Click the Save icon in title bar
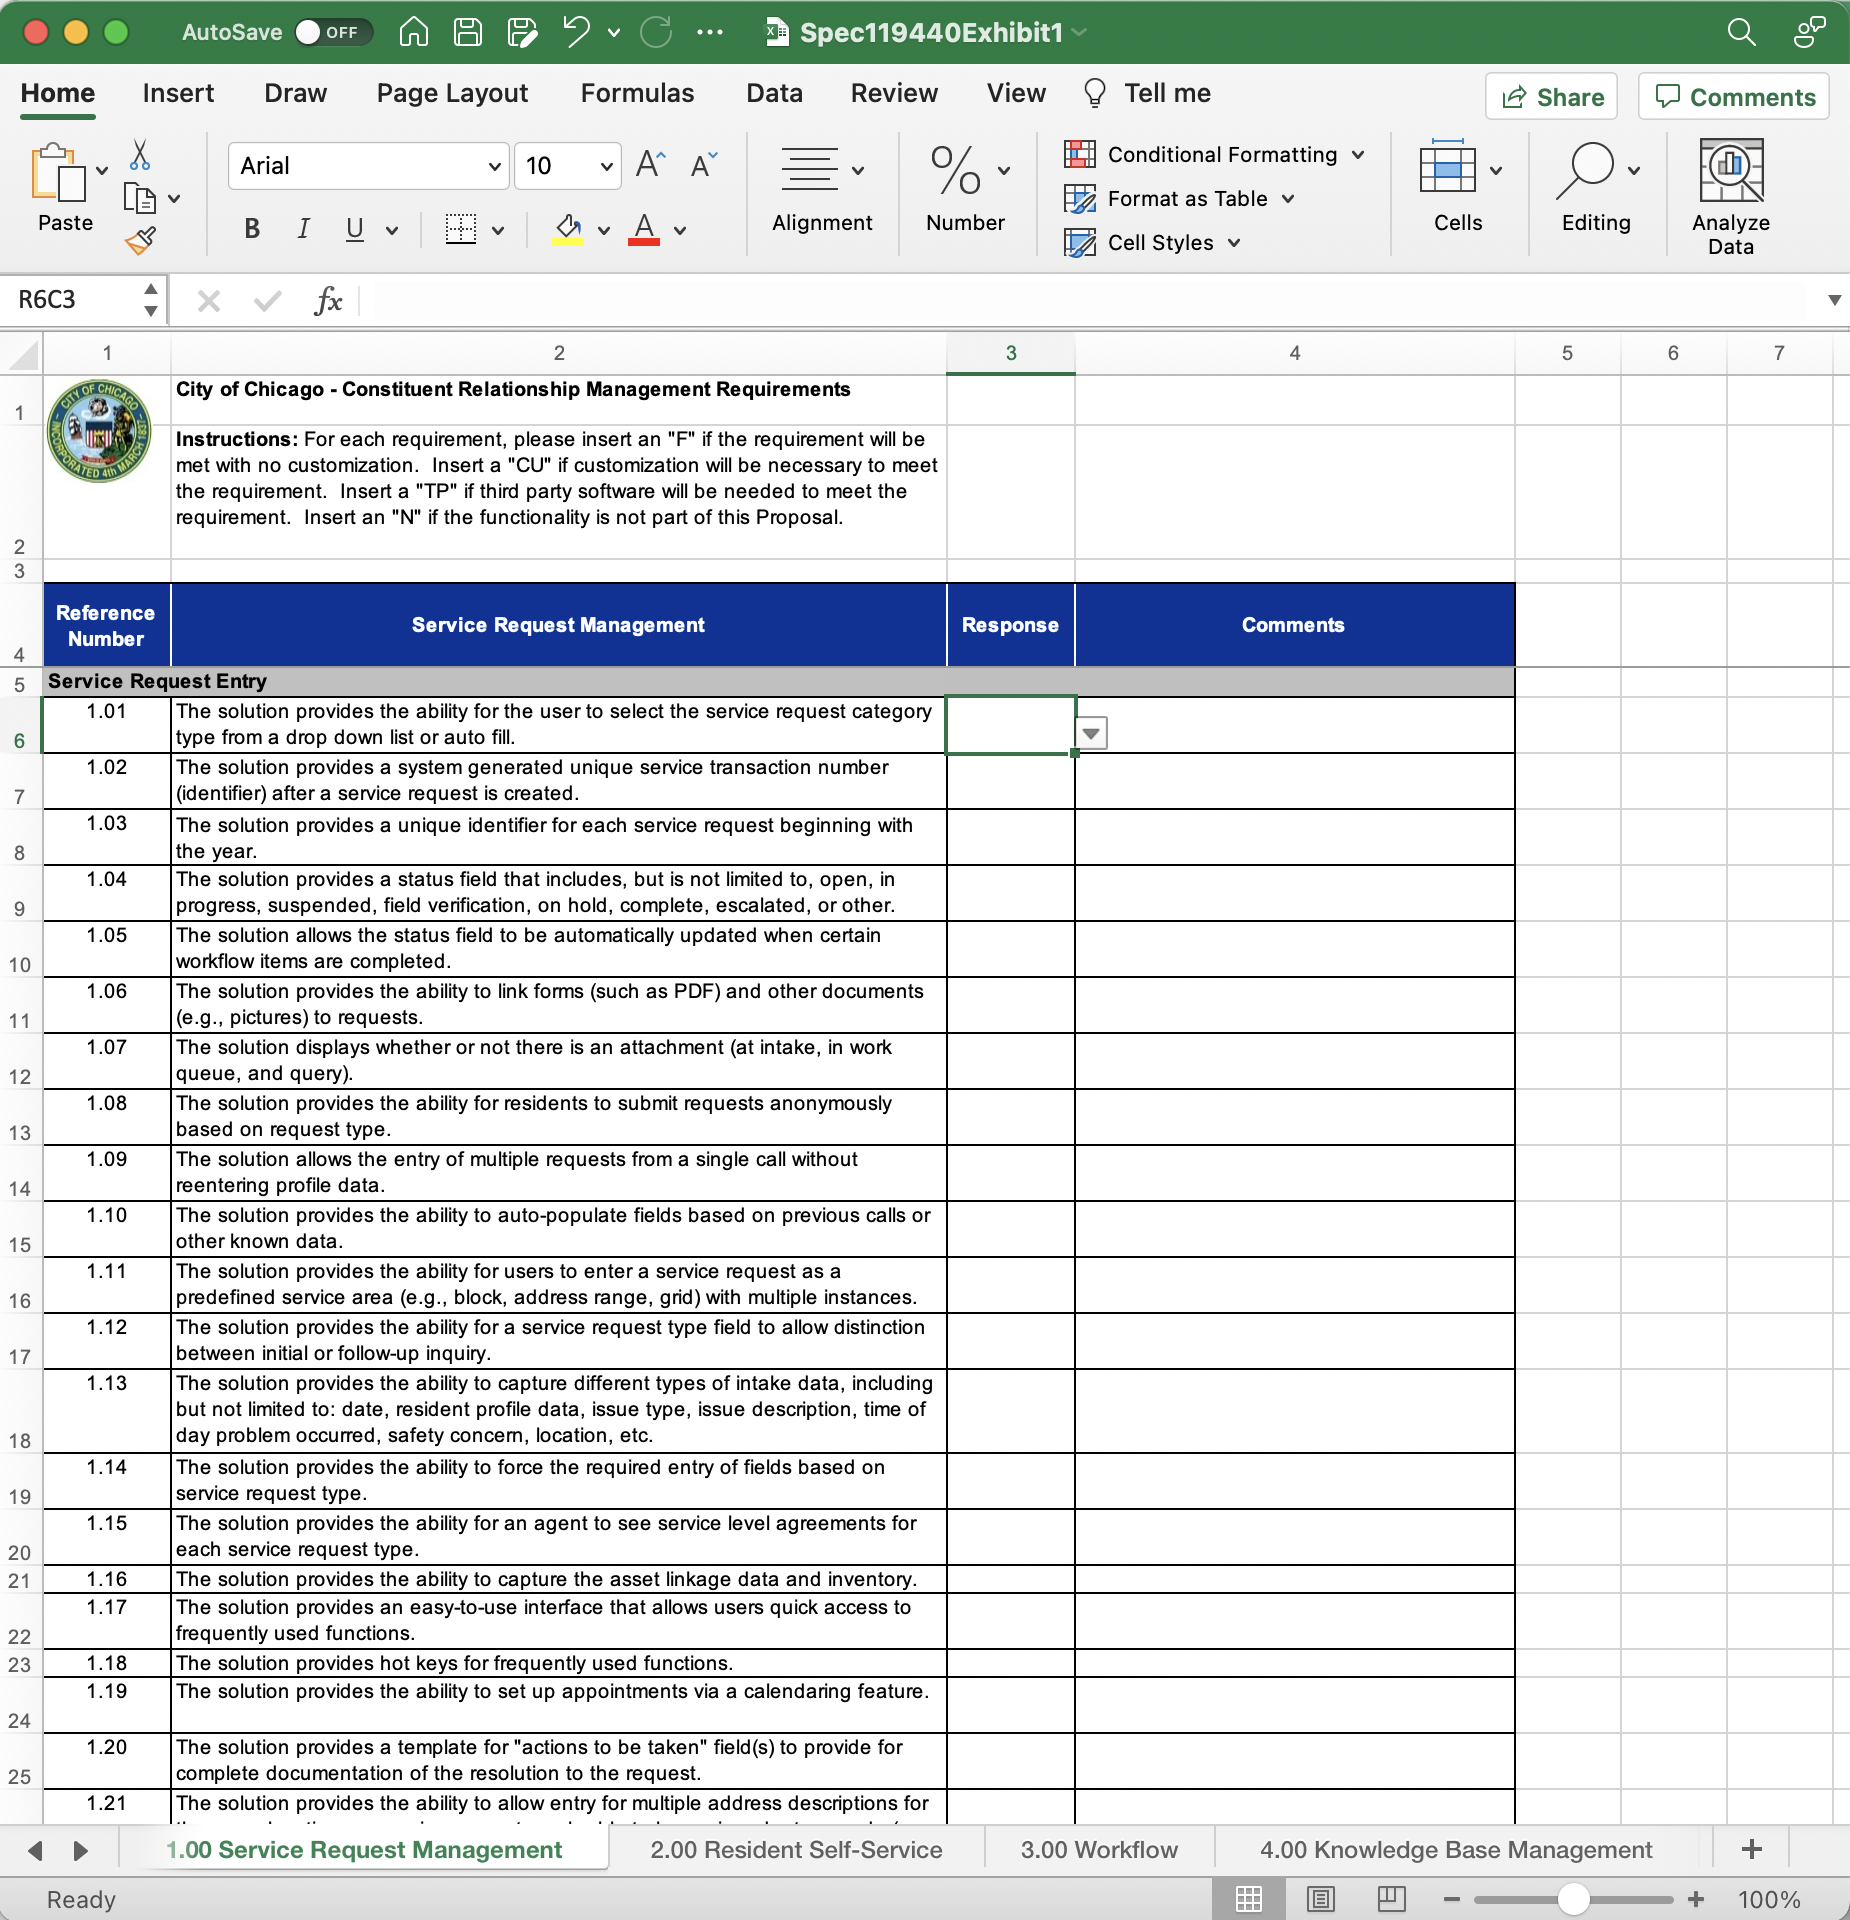1850x1920 pixels. coord(468,33)
